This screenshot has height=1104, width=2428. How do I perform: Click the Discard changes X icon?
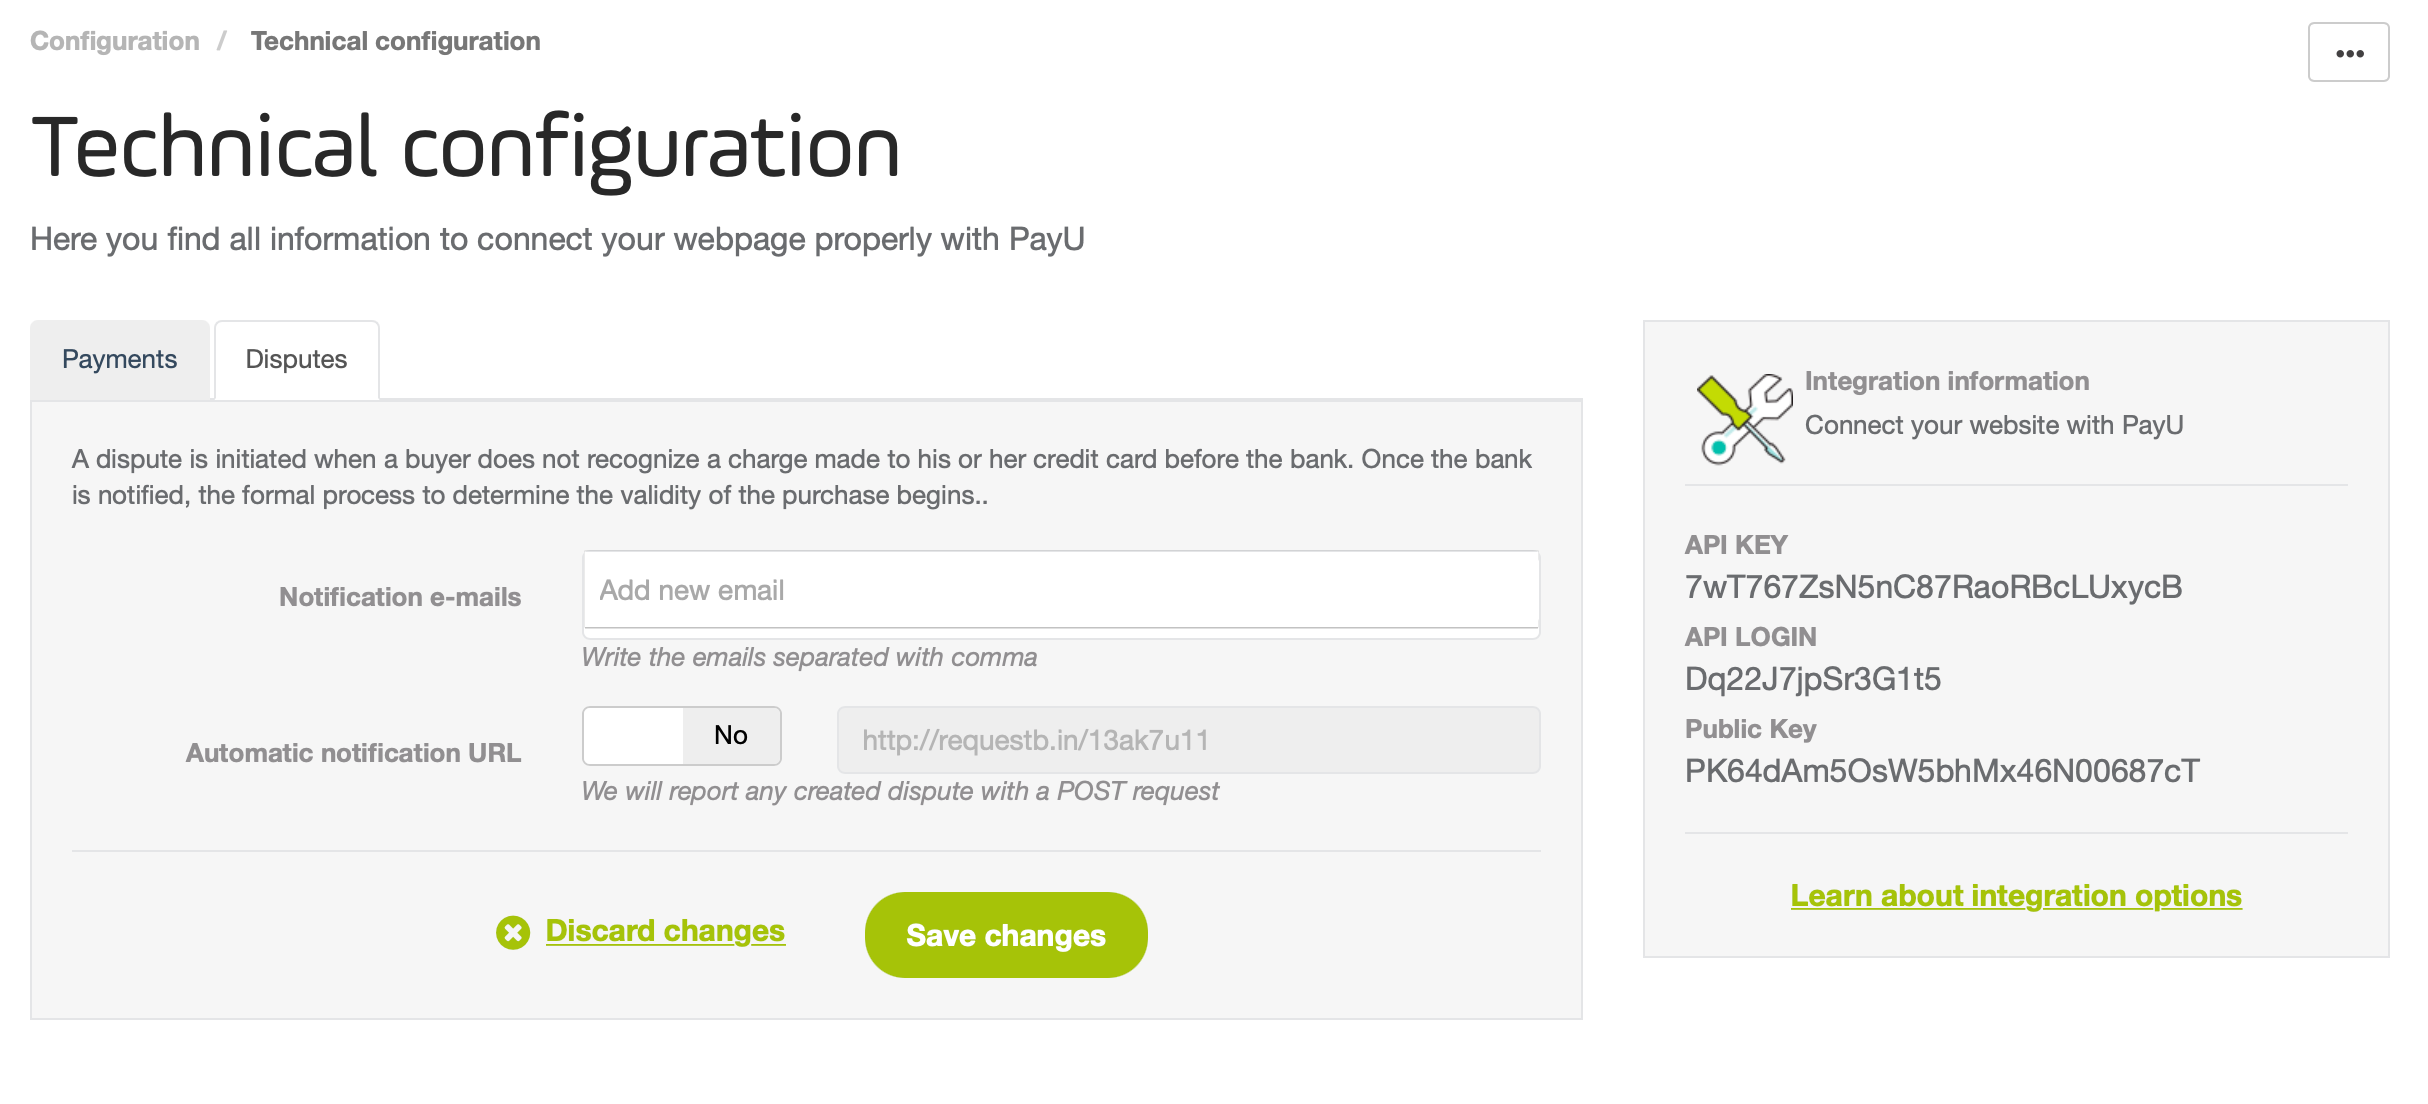(x=513, y=933)
